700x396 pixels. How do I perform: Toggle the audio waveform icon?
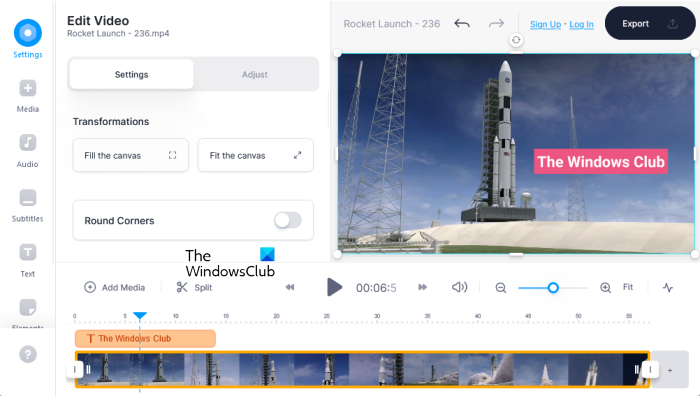[668, 288]
